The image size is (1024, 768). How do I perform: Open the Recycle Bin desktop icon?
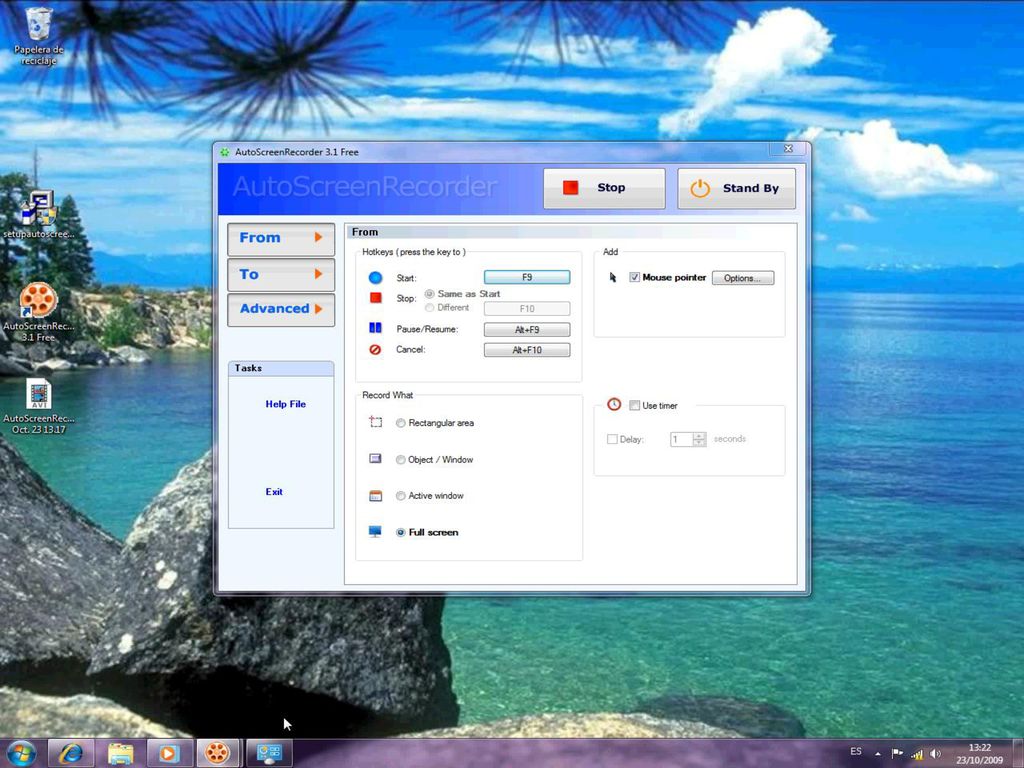(x=39, y=36)
